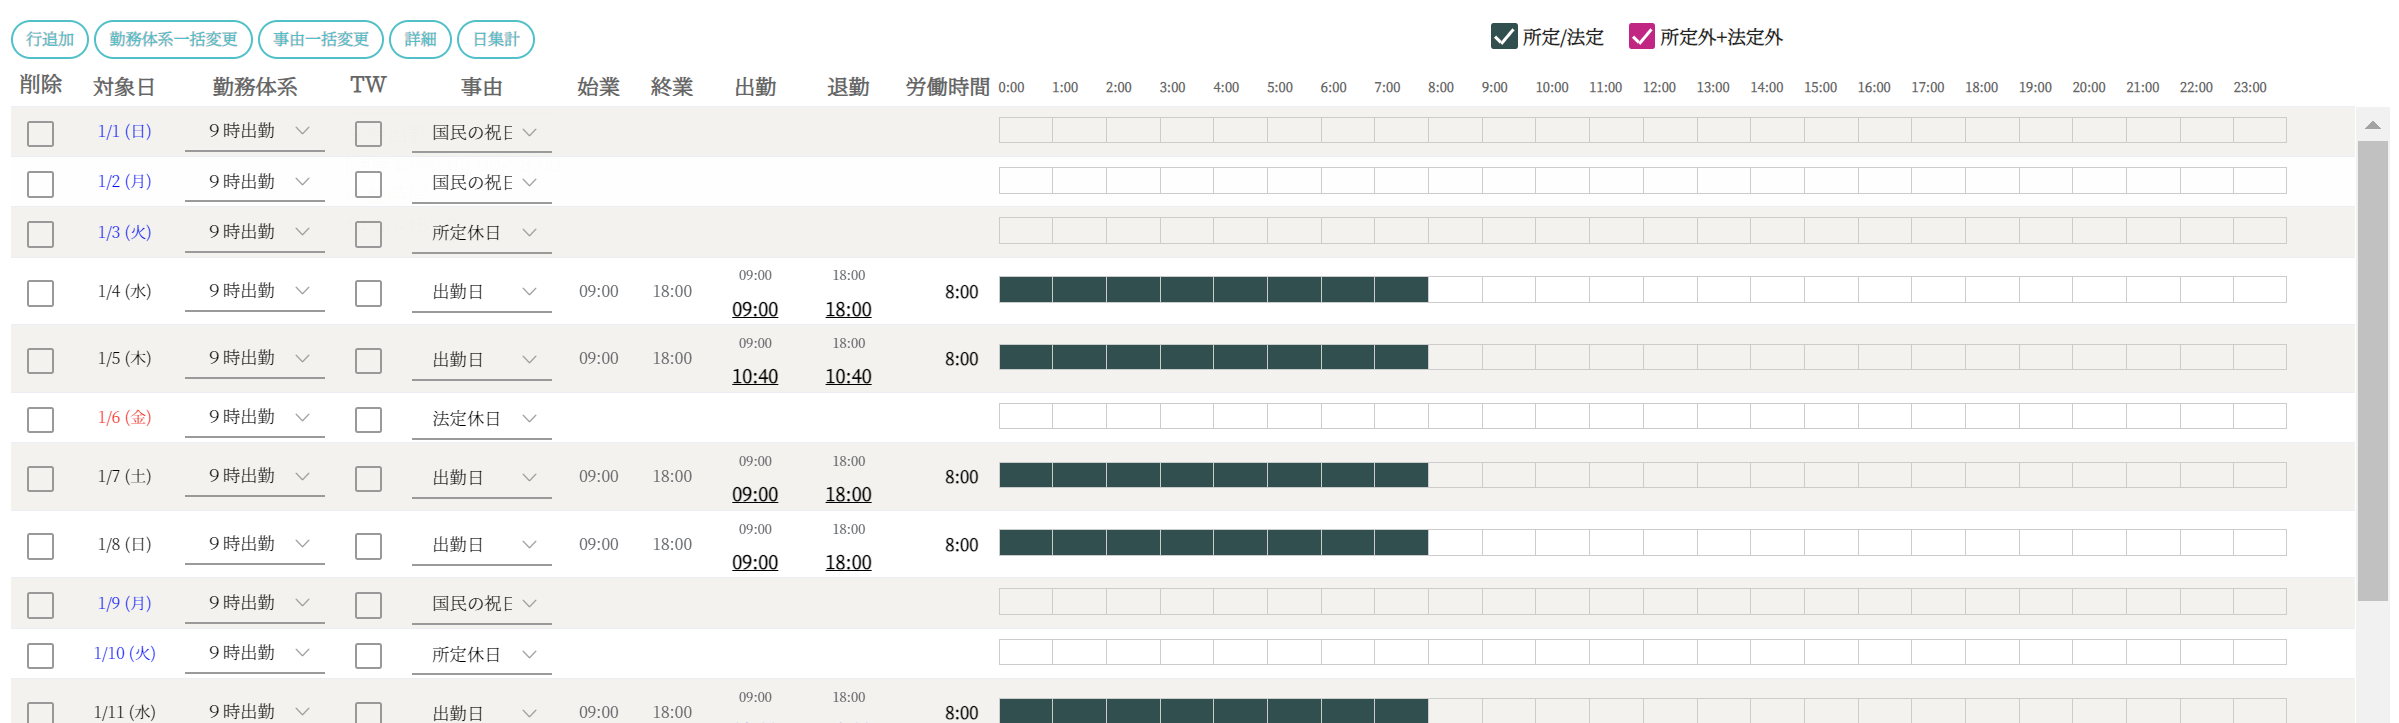Click filled timeline bar for 1/4

pos(1213,290)
